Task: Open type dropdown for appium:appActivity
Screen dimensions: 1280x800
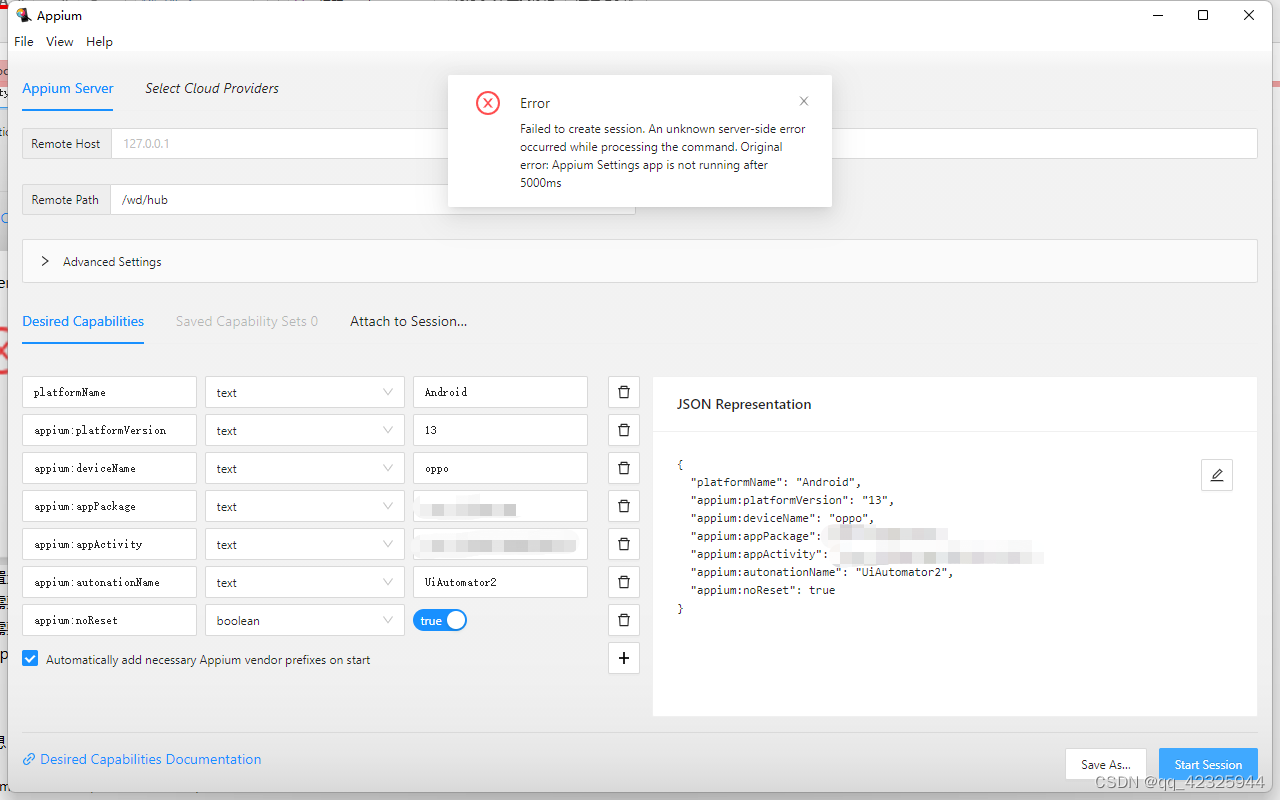Action: (305, 544)
